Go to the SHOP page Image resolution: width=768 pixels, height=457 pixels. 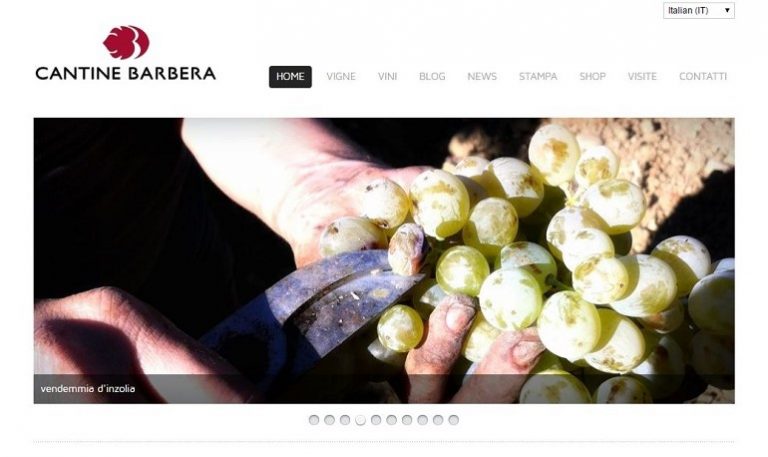(x=592, y=76)
